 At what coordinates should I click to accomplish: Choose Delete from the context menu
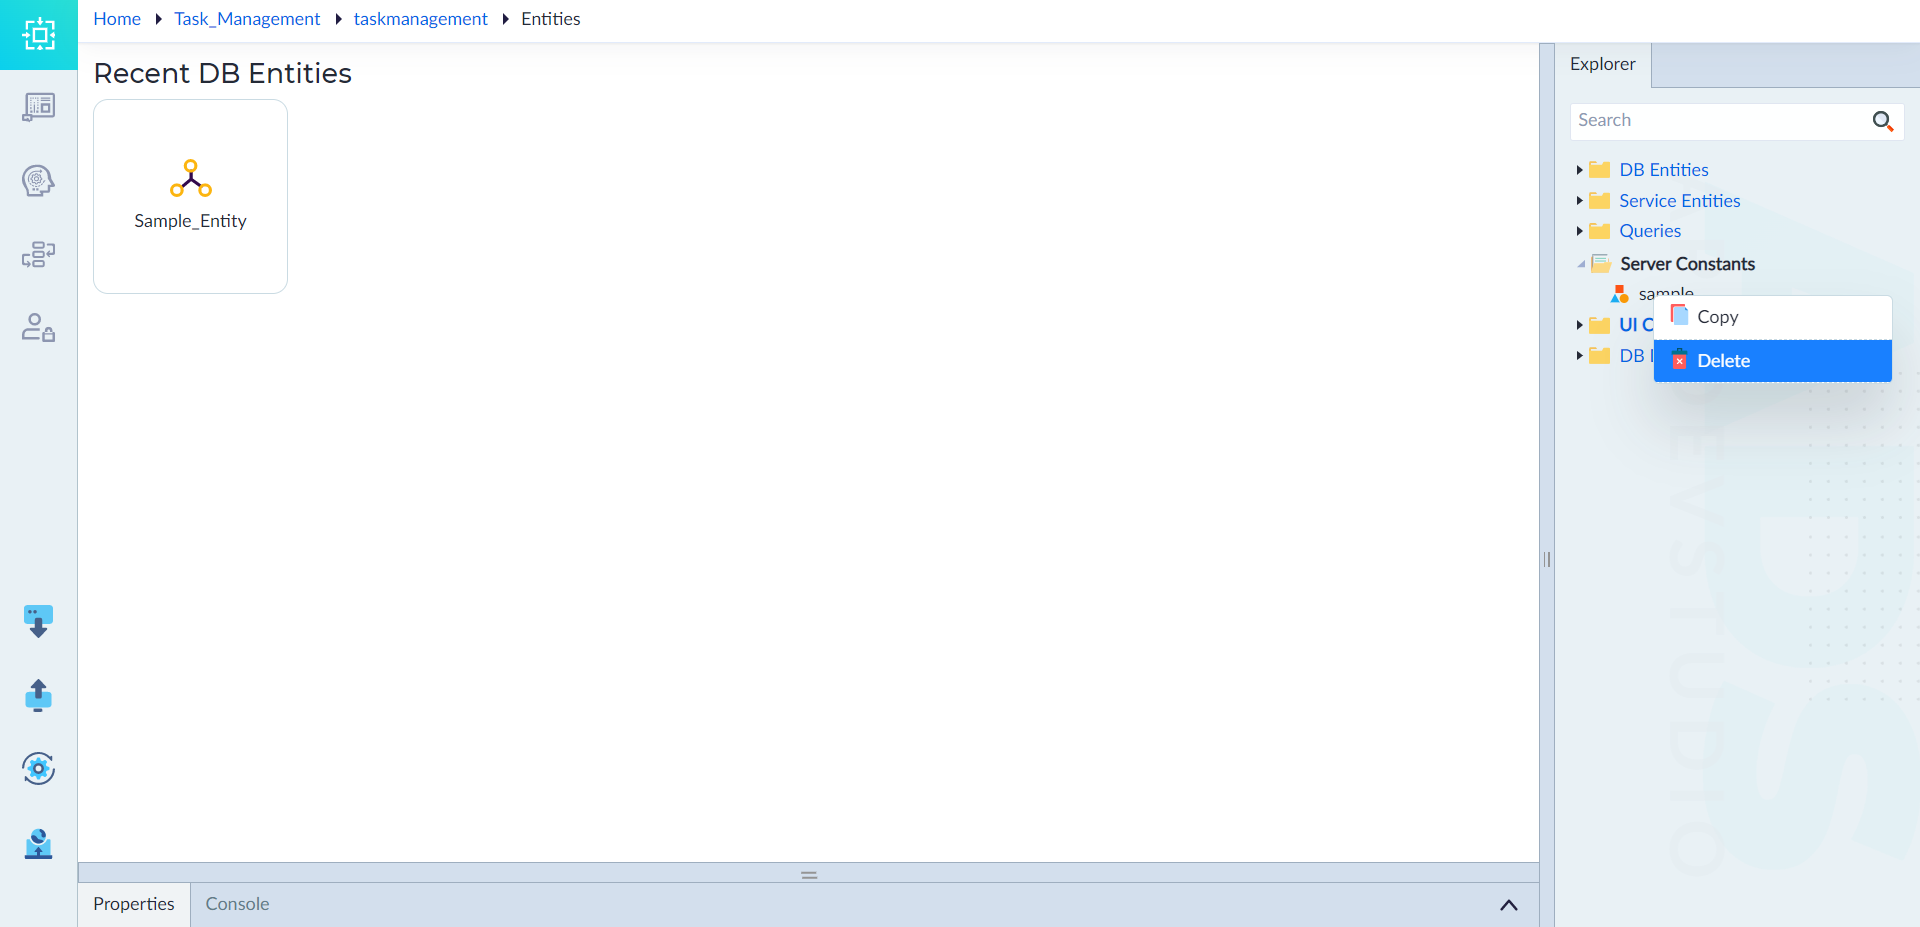pos(1772,361)
